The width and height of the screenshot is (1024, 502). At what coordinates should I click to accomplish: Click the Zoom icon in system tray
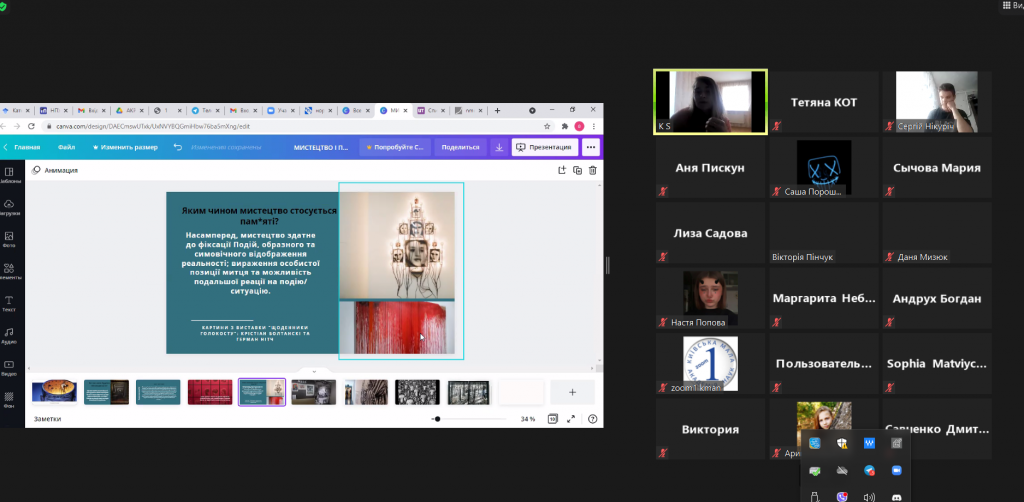pos(897,470)
